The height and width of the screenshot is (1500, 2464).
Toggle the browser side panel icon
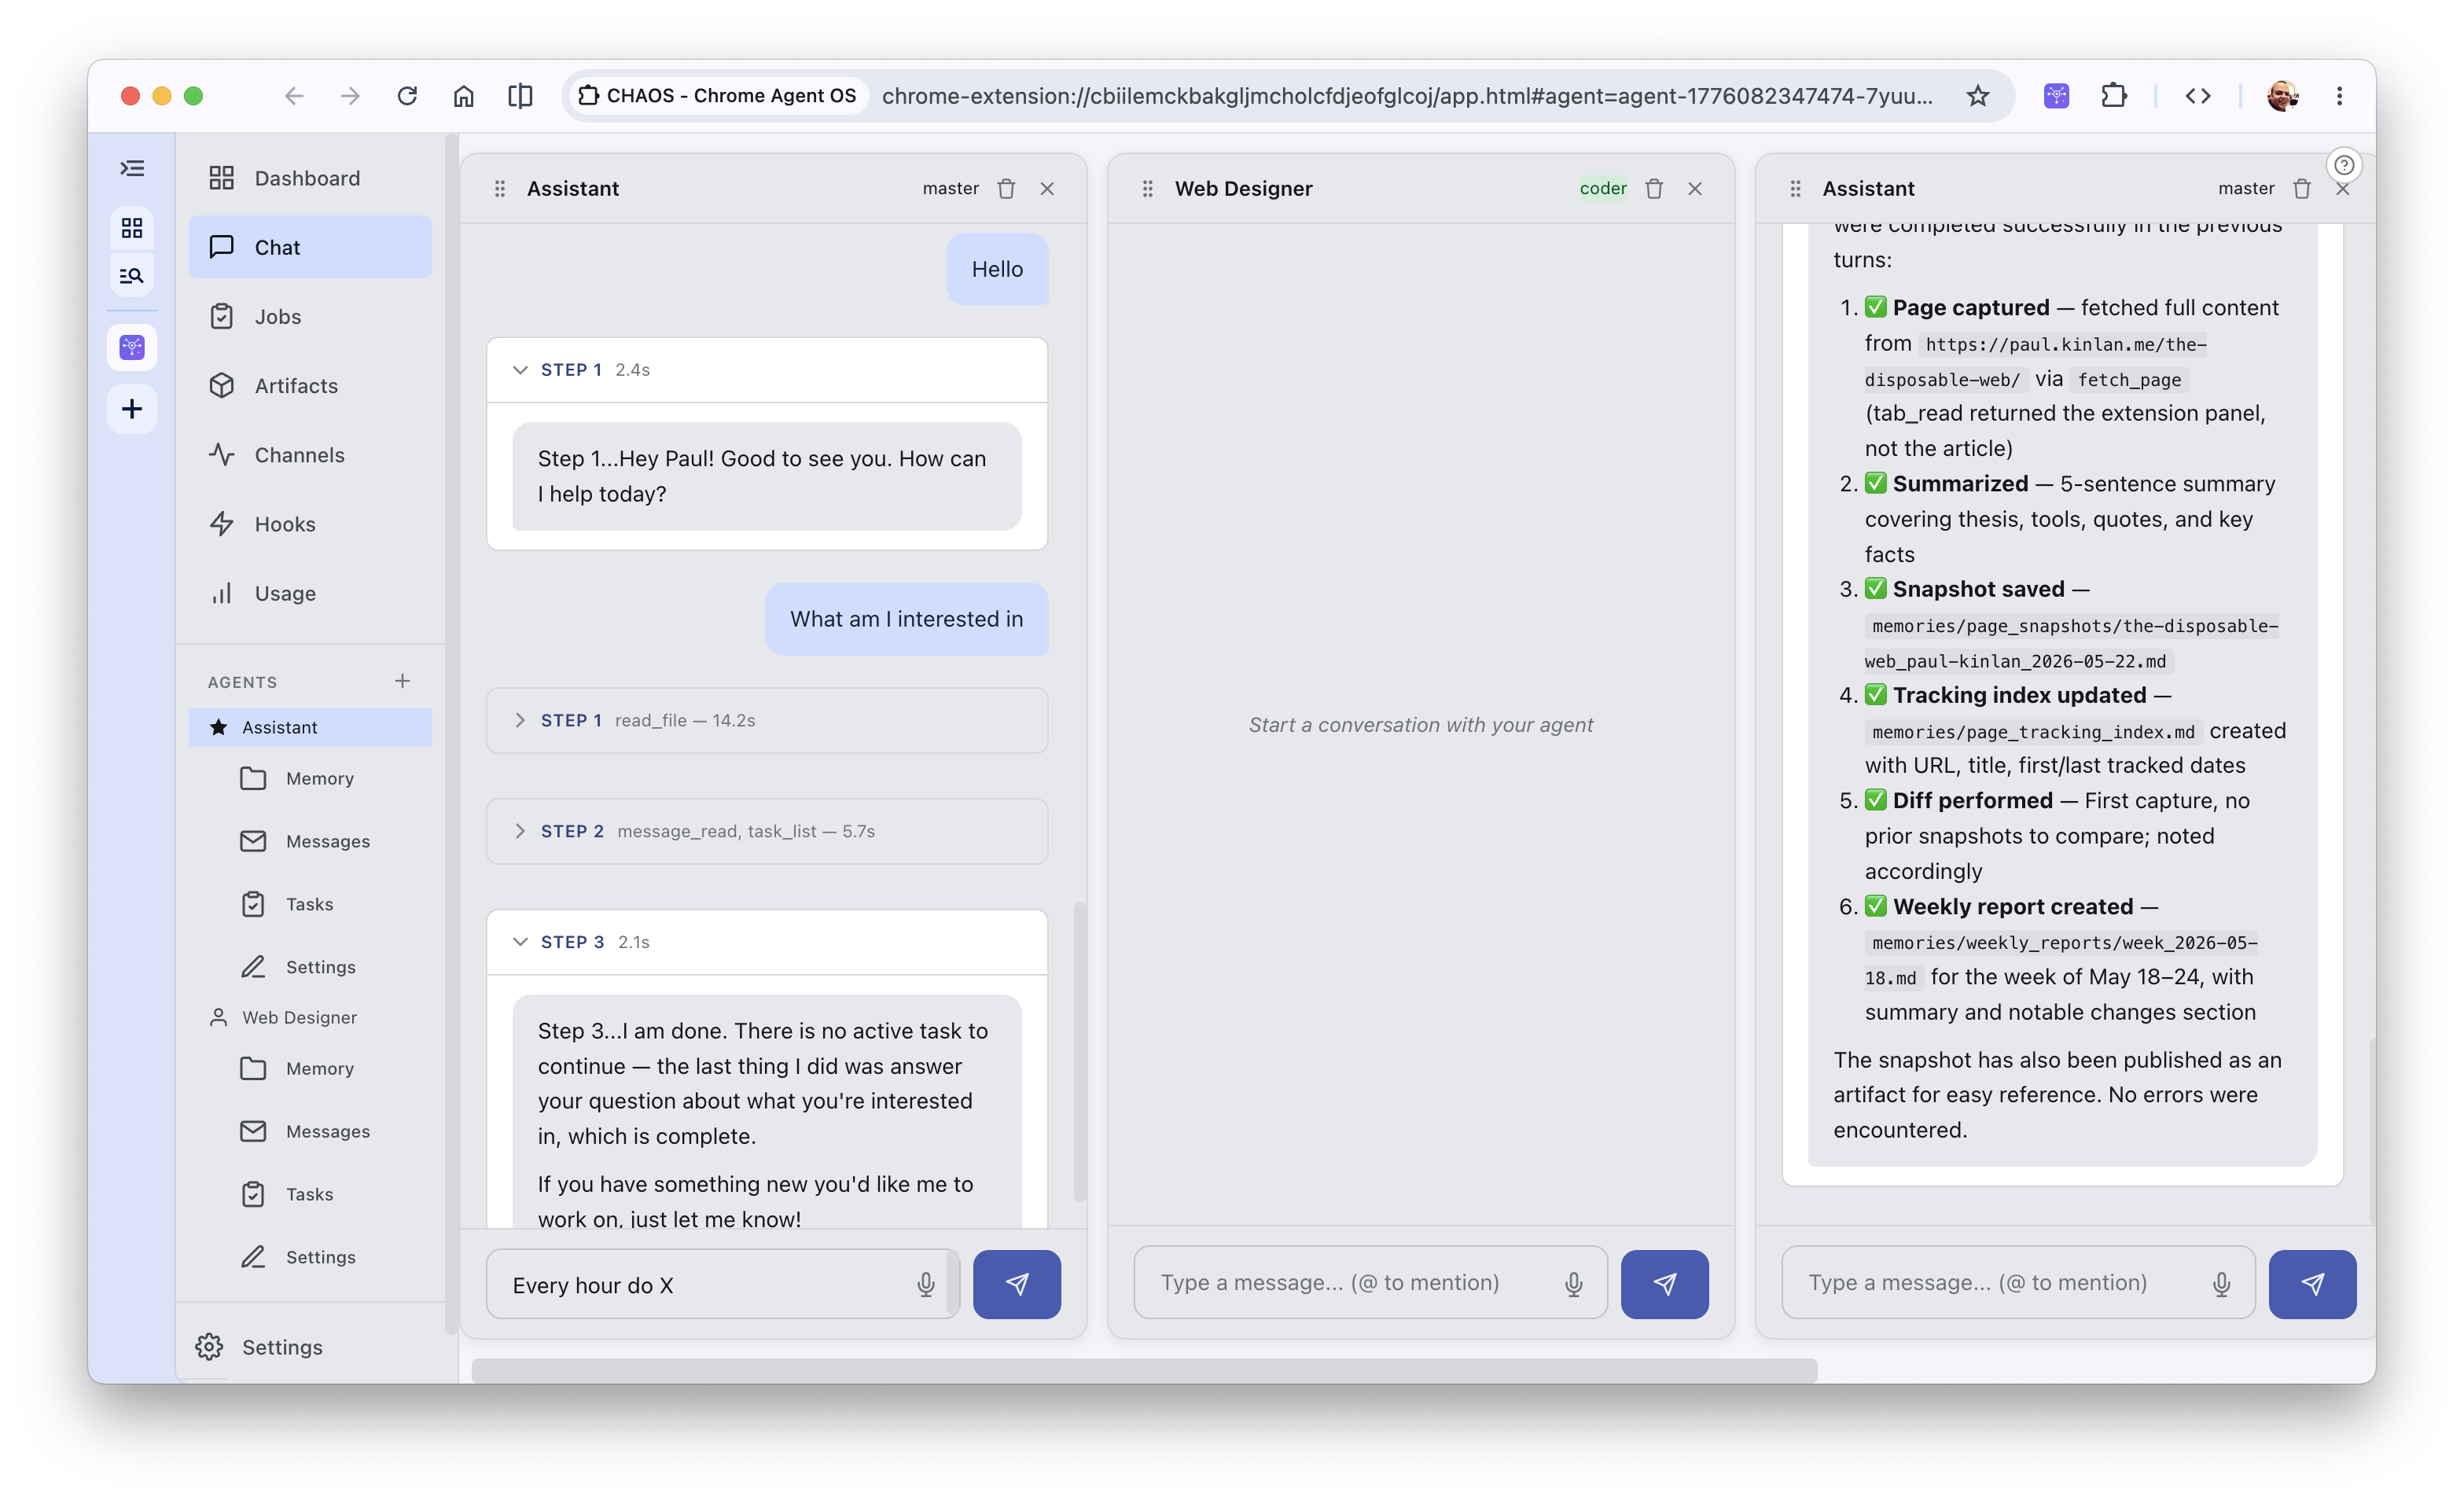pos(520,96)
